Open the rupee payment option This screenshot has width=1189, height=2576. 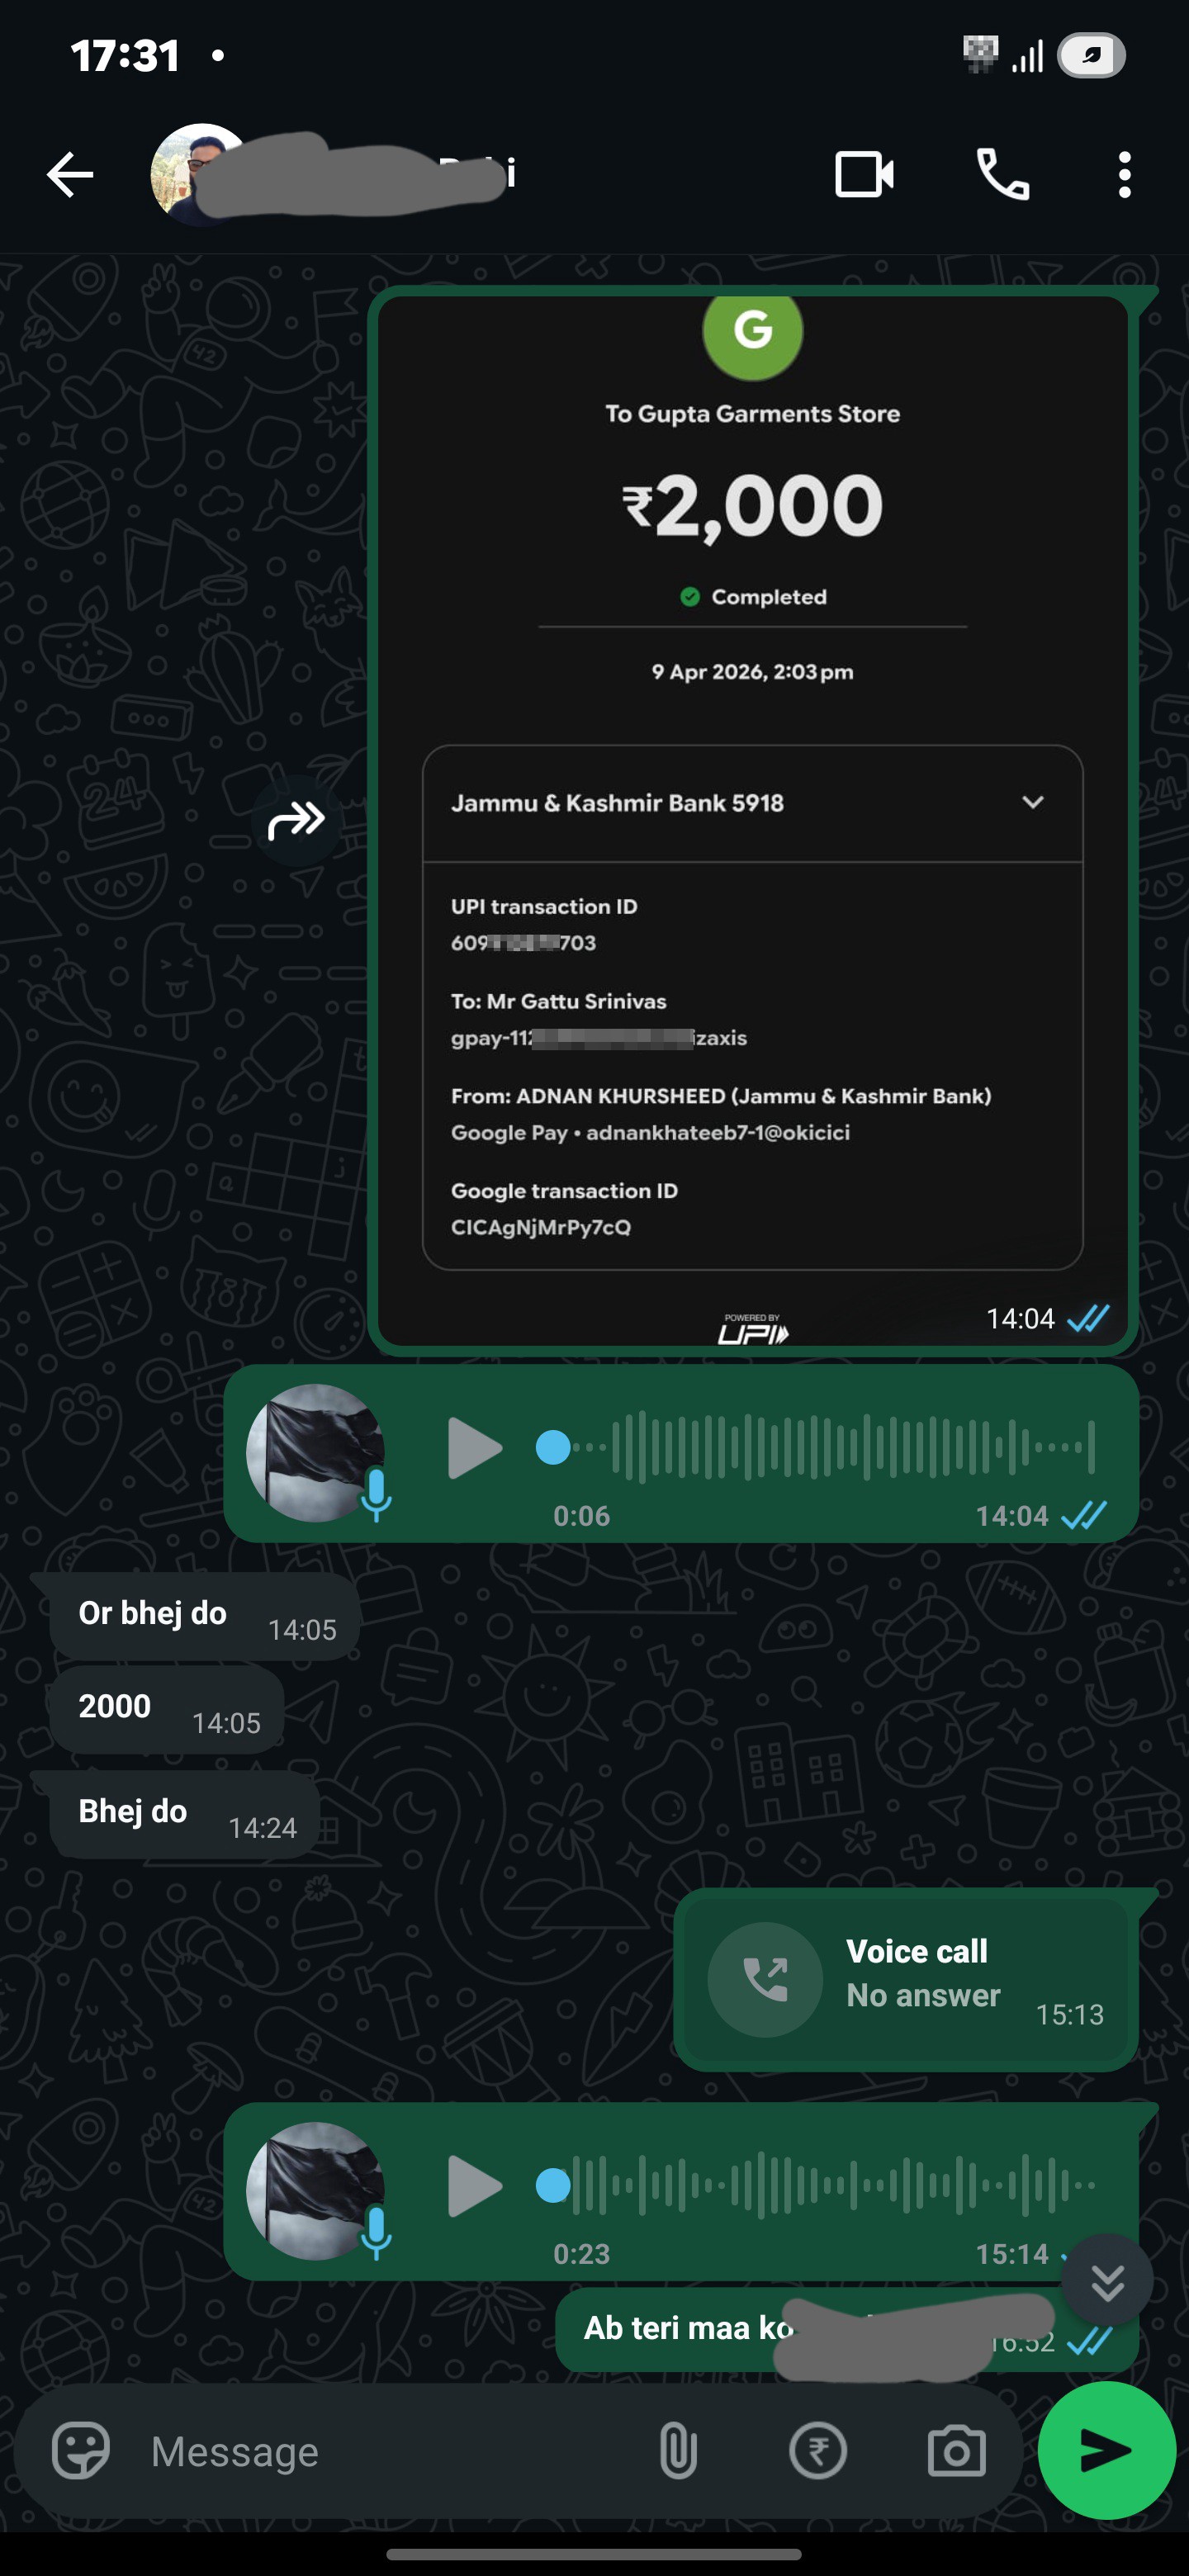(818, 2451)
